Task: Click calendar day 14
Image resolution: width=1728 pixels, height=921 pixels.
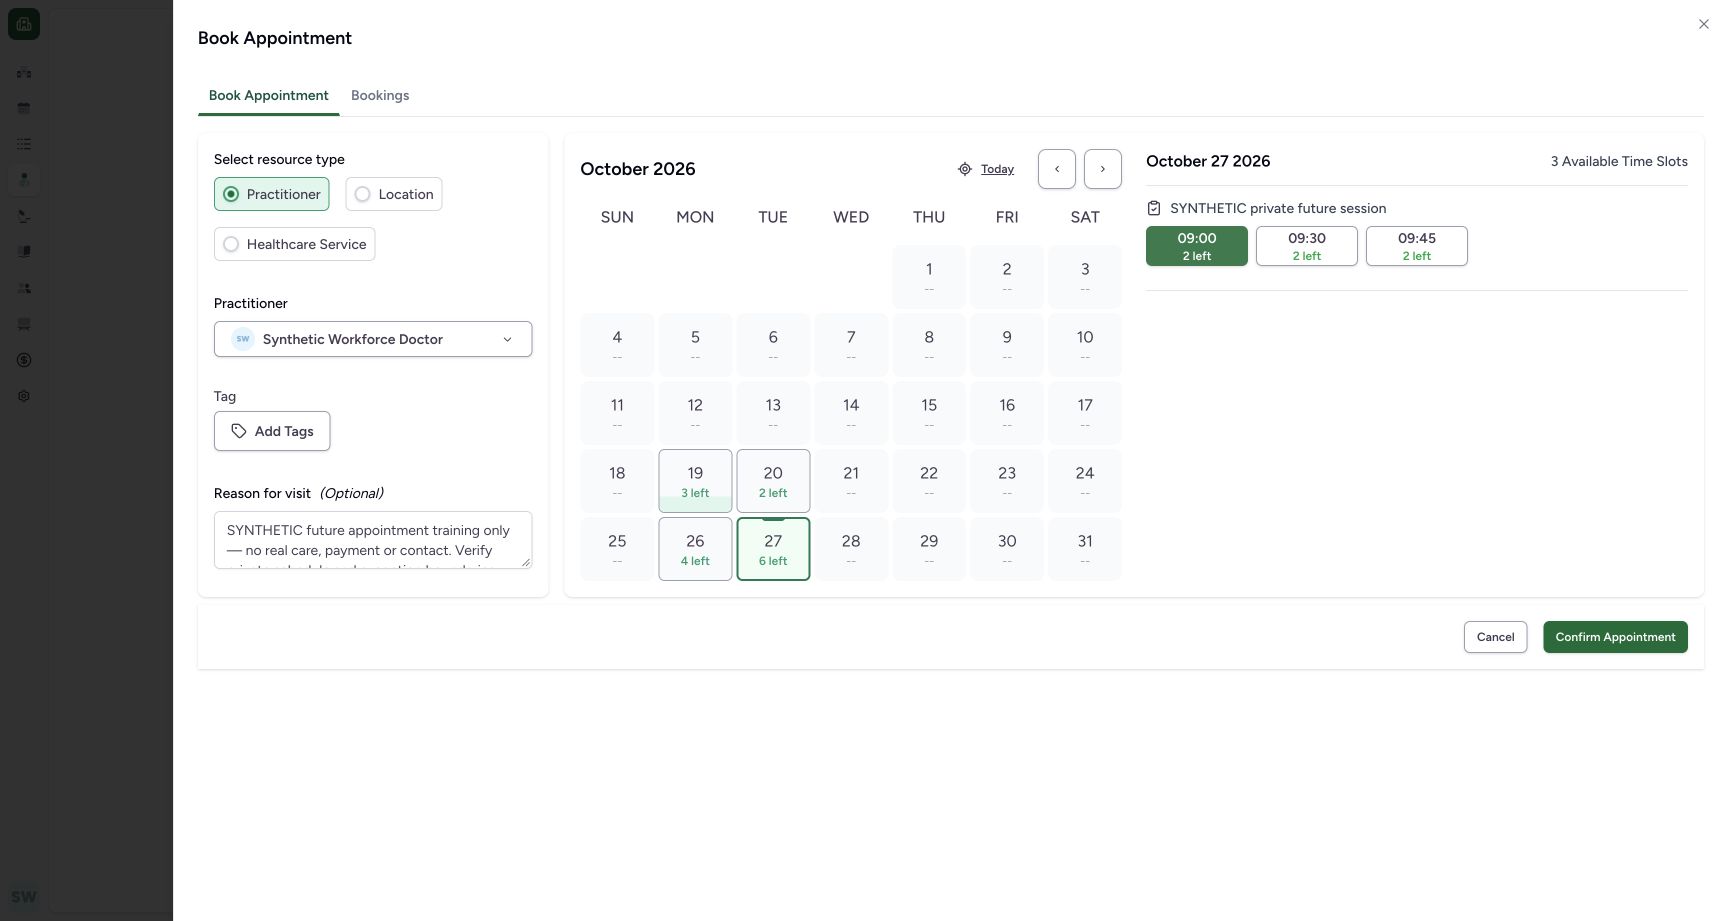Action: [x=851, y=413]
